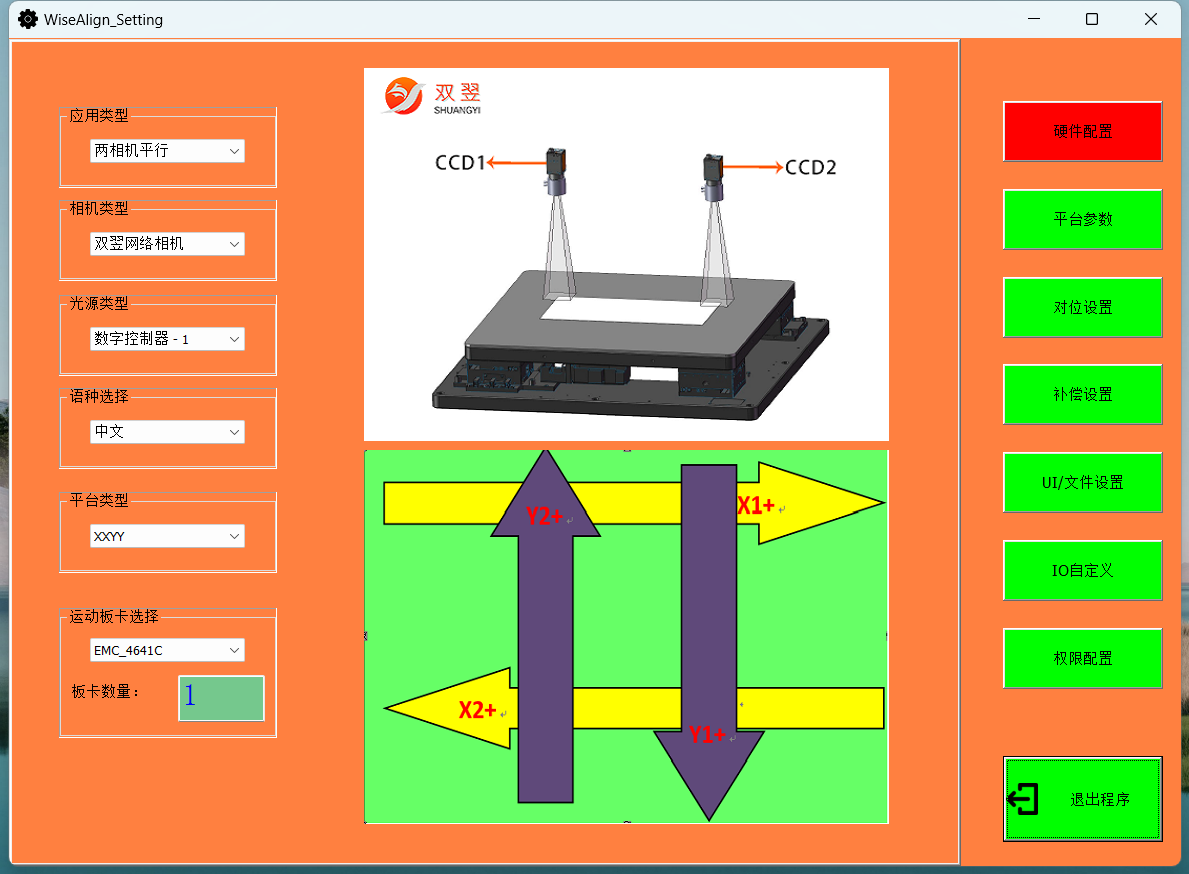Switch to the 平台参数 page
Screen dimensions: 1189x874
tap(1082, 219)
